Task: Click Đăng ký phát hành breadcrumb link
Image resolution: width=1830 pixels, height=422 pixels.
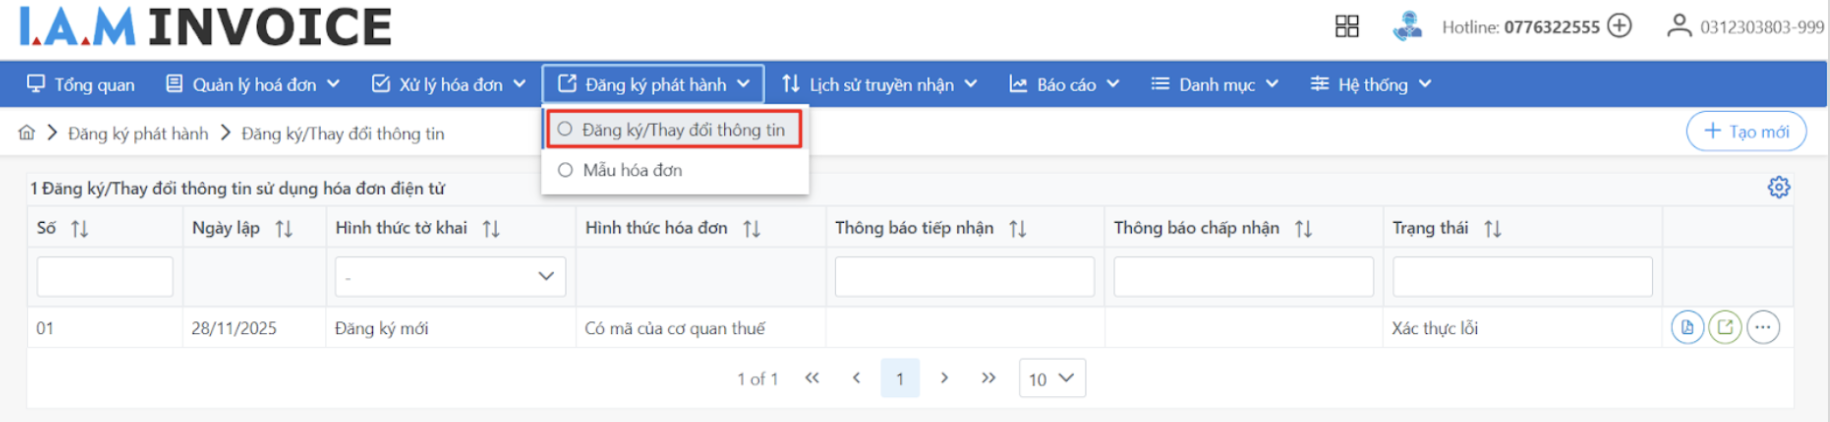Action: 138,133
